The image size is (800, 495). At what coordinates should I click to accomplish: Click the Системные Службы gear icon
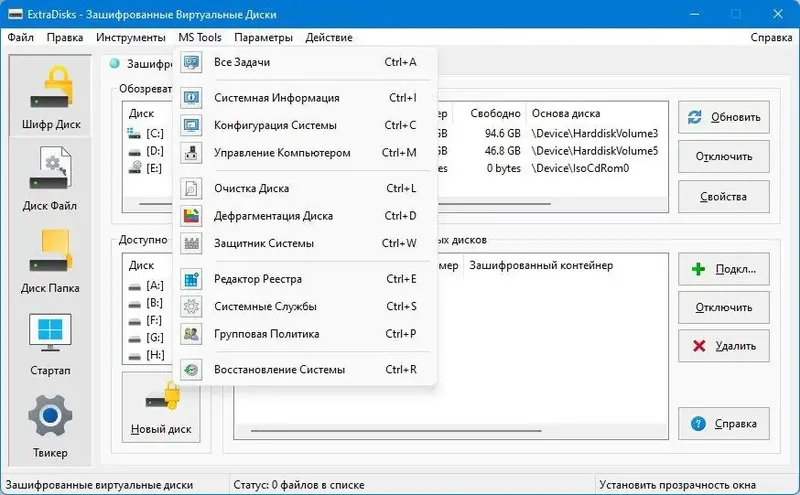click(191, 307)
